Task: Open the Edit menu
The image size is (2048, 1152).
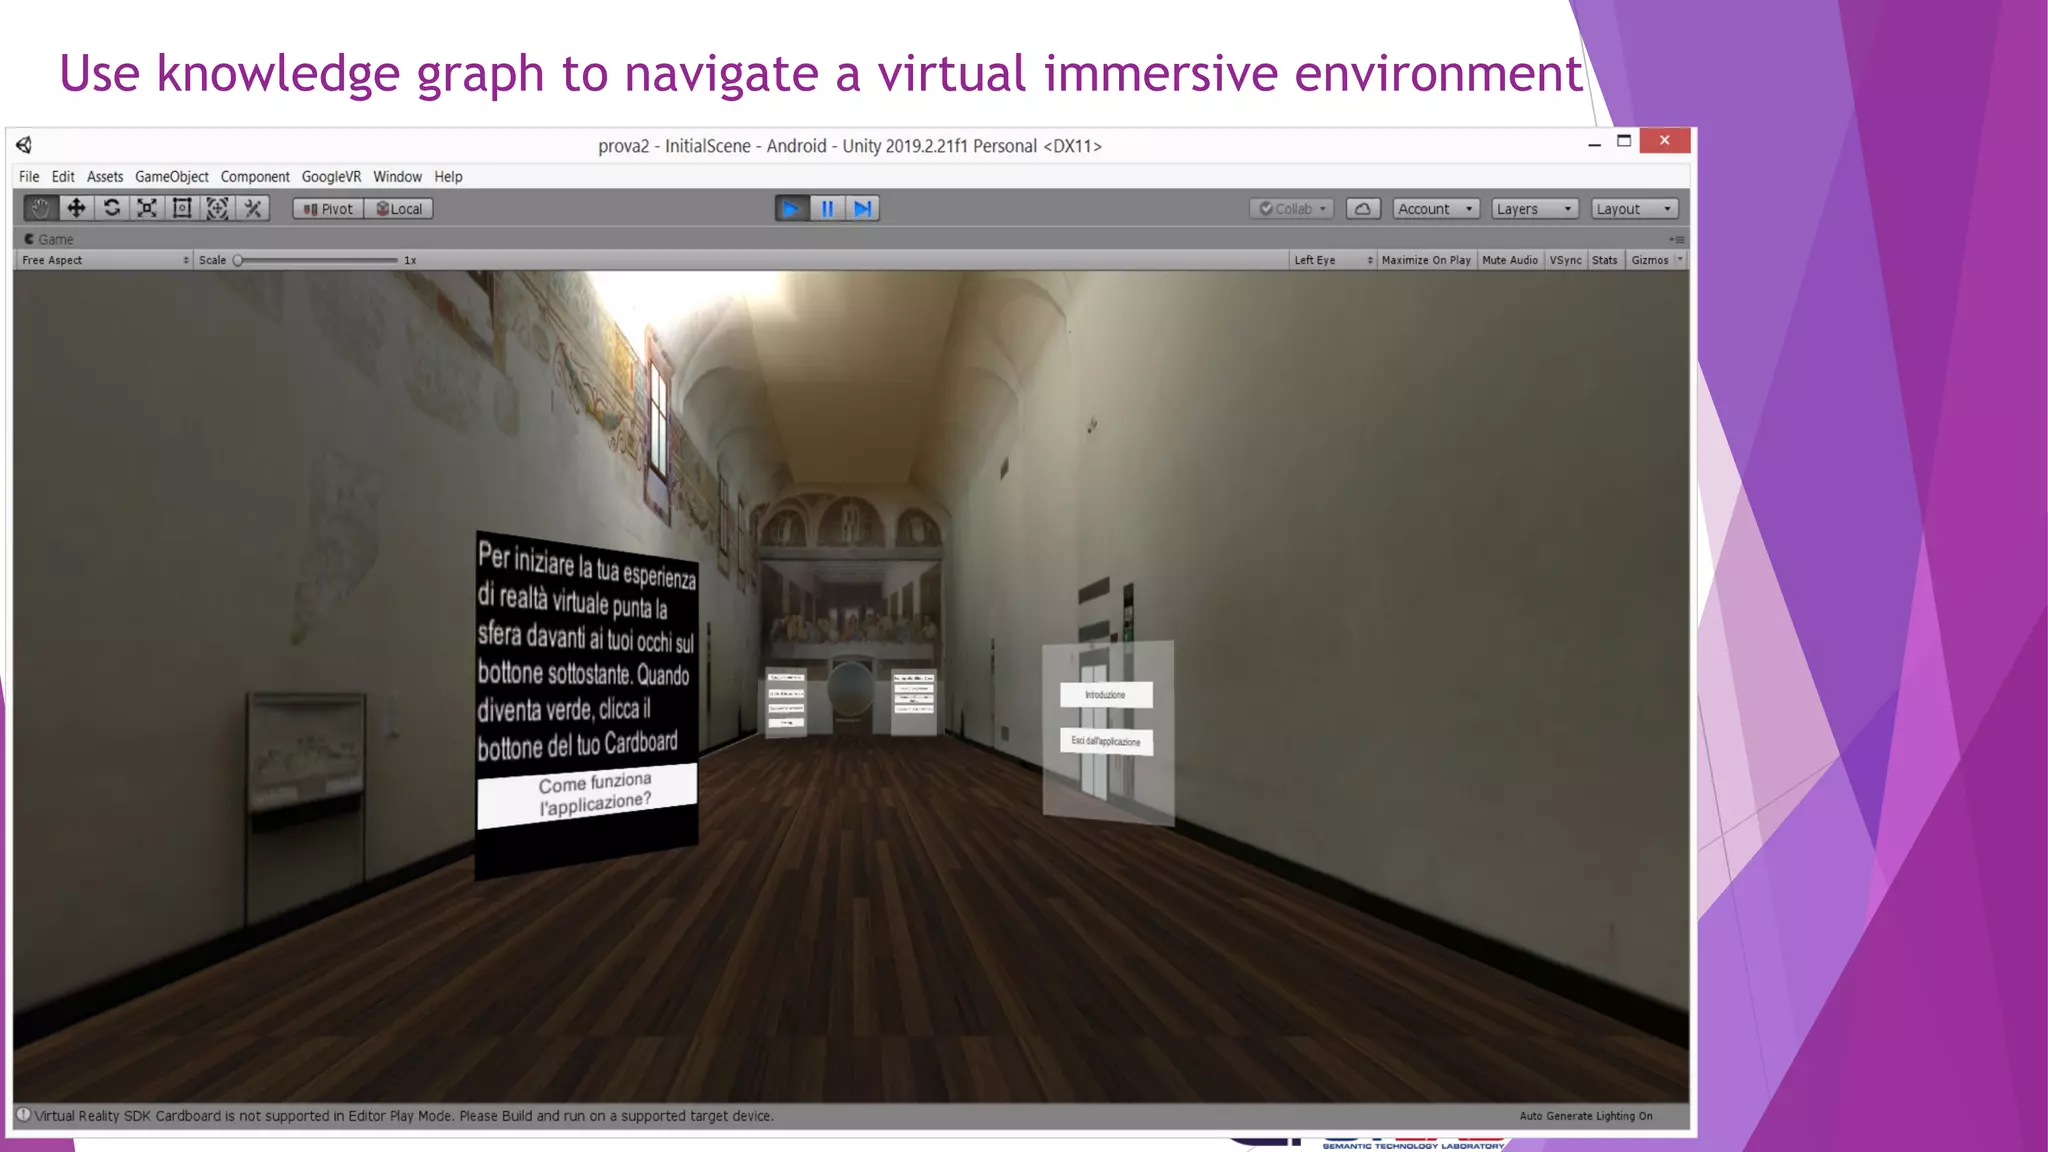Action: coord(63,177)
